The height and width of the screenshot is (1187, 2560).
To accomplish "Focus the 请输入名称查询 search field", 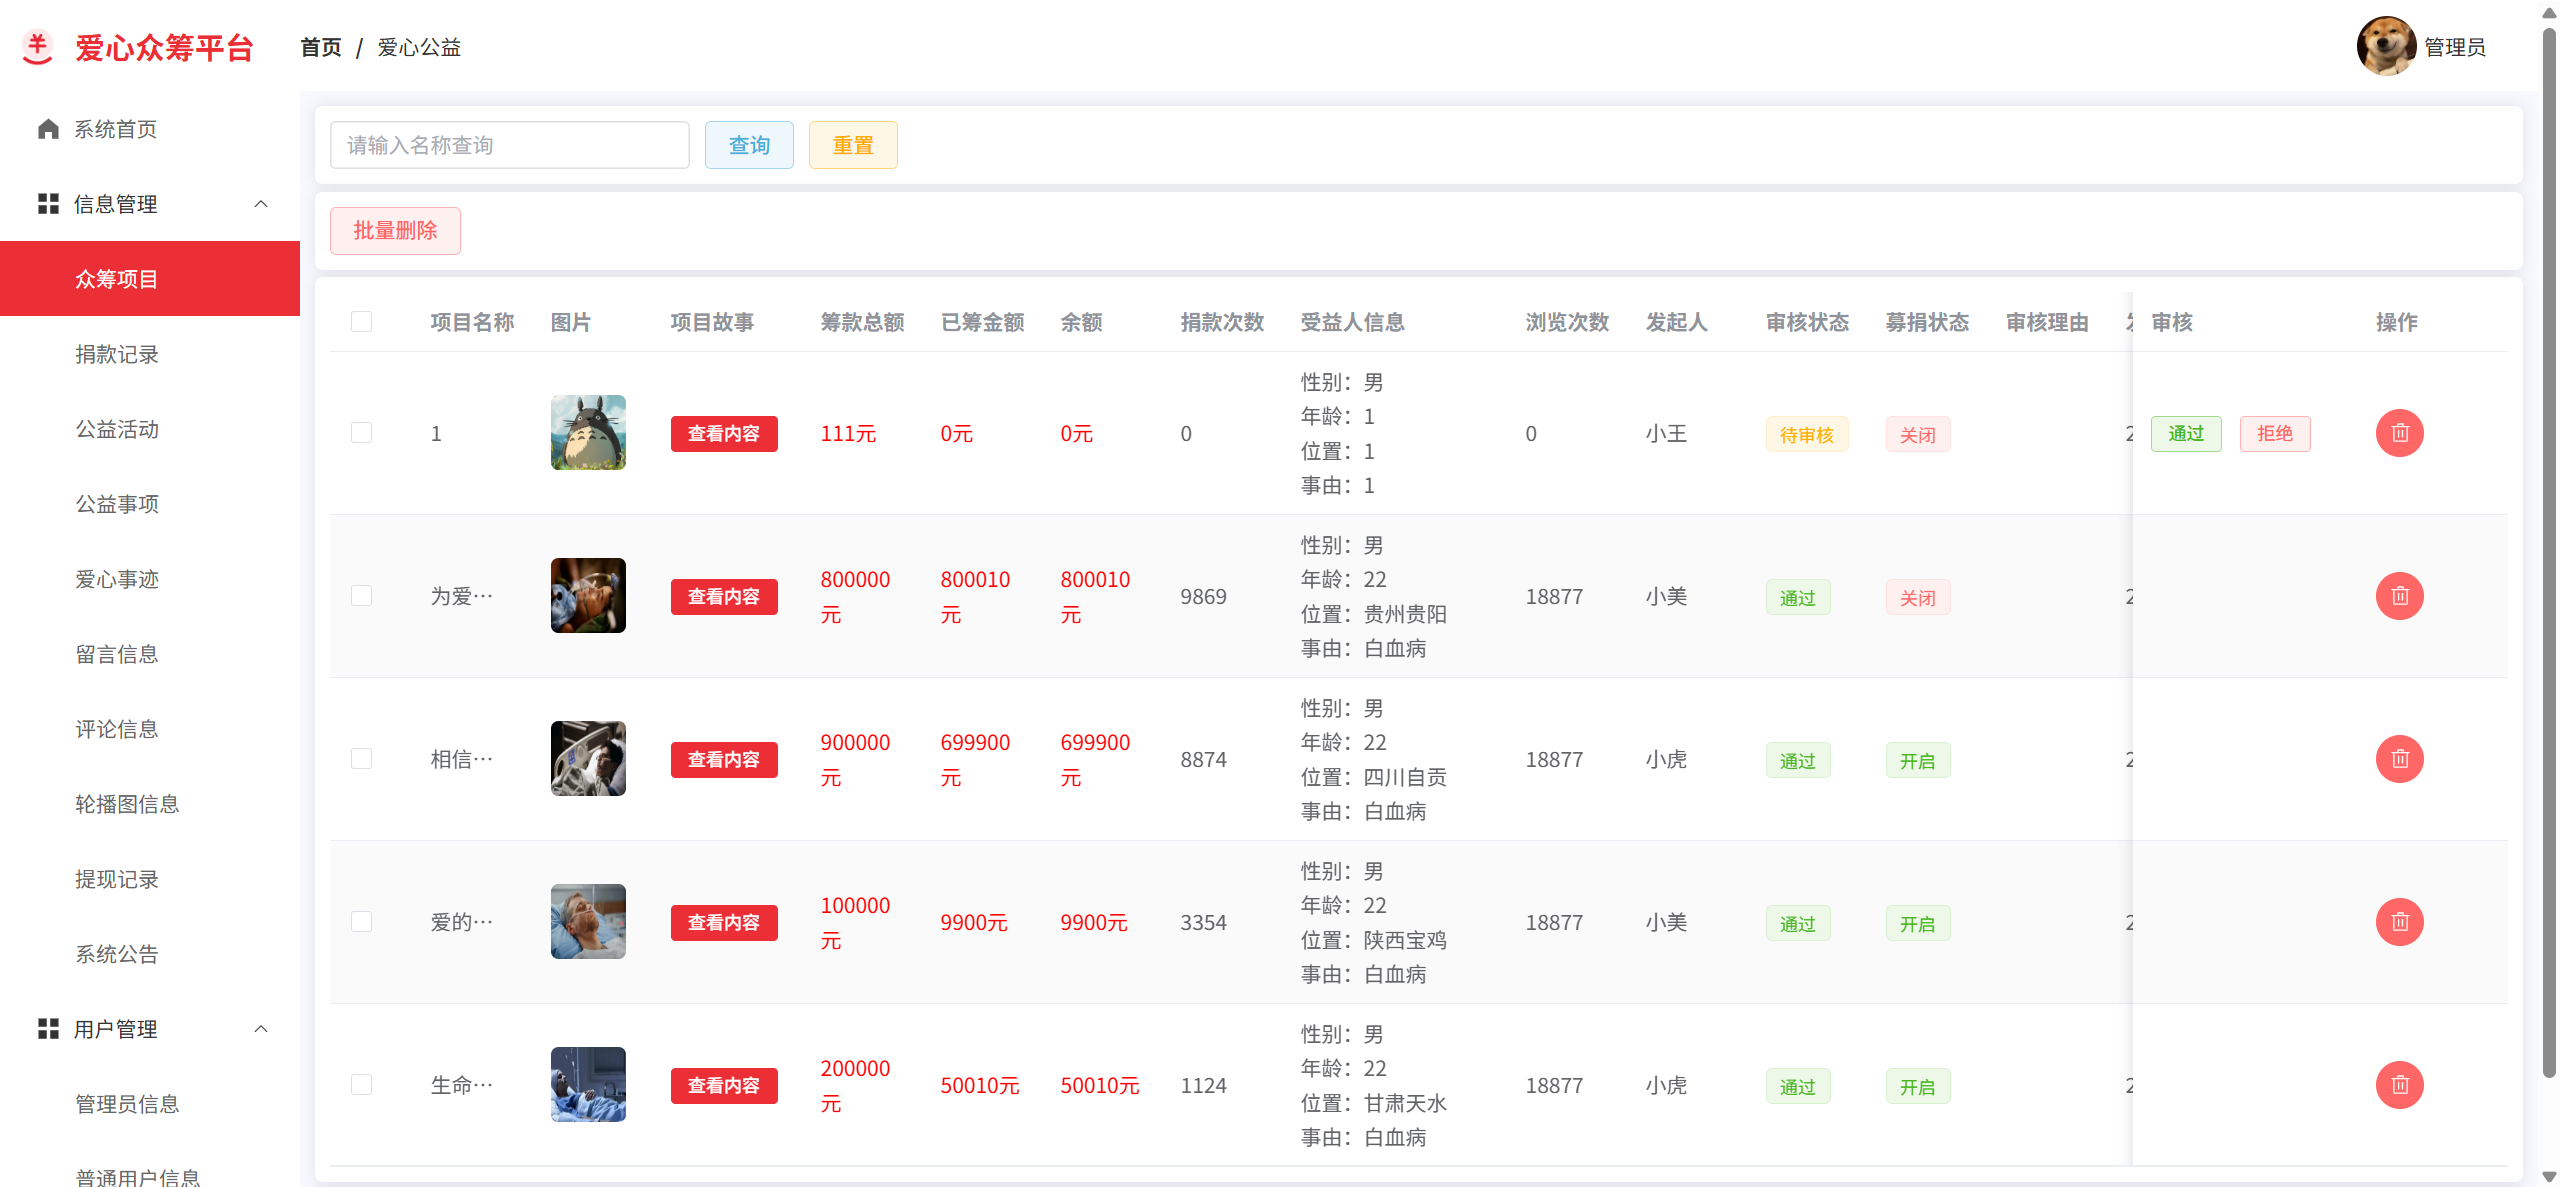I will click(509, 145).
